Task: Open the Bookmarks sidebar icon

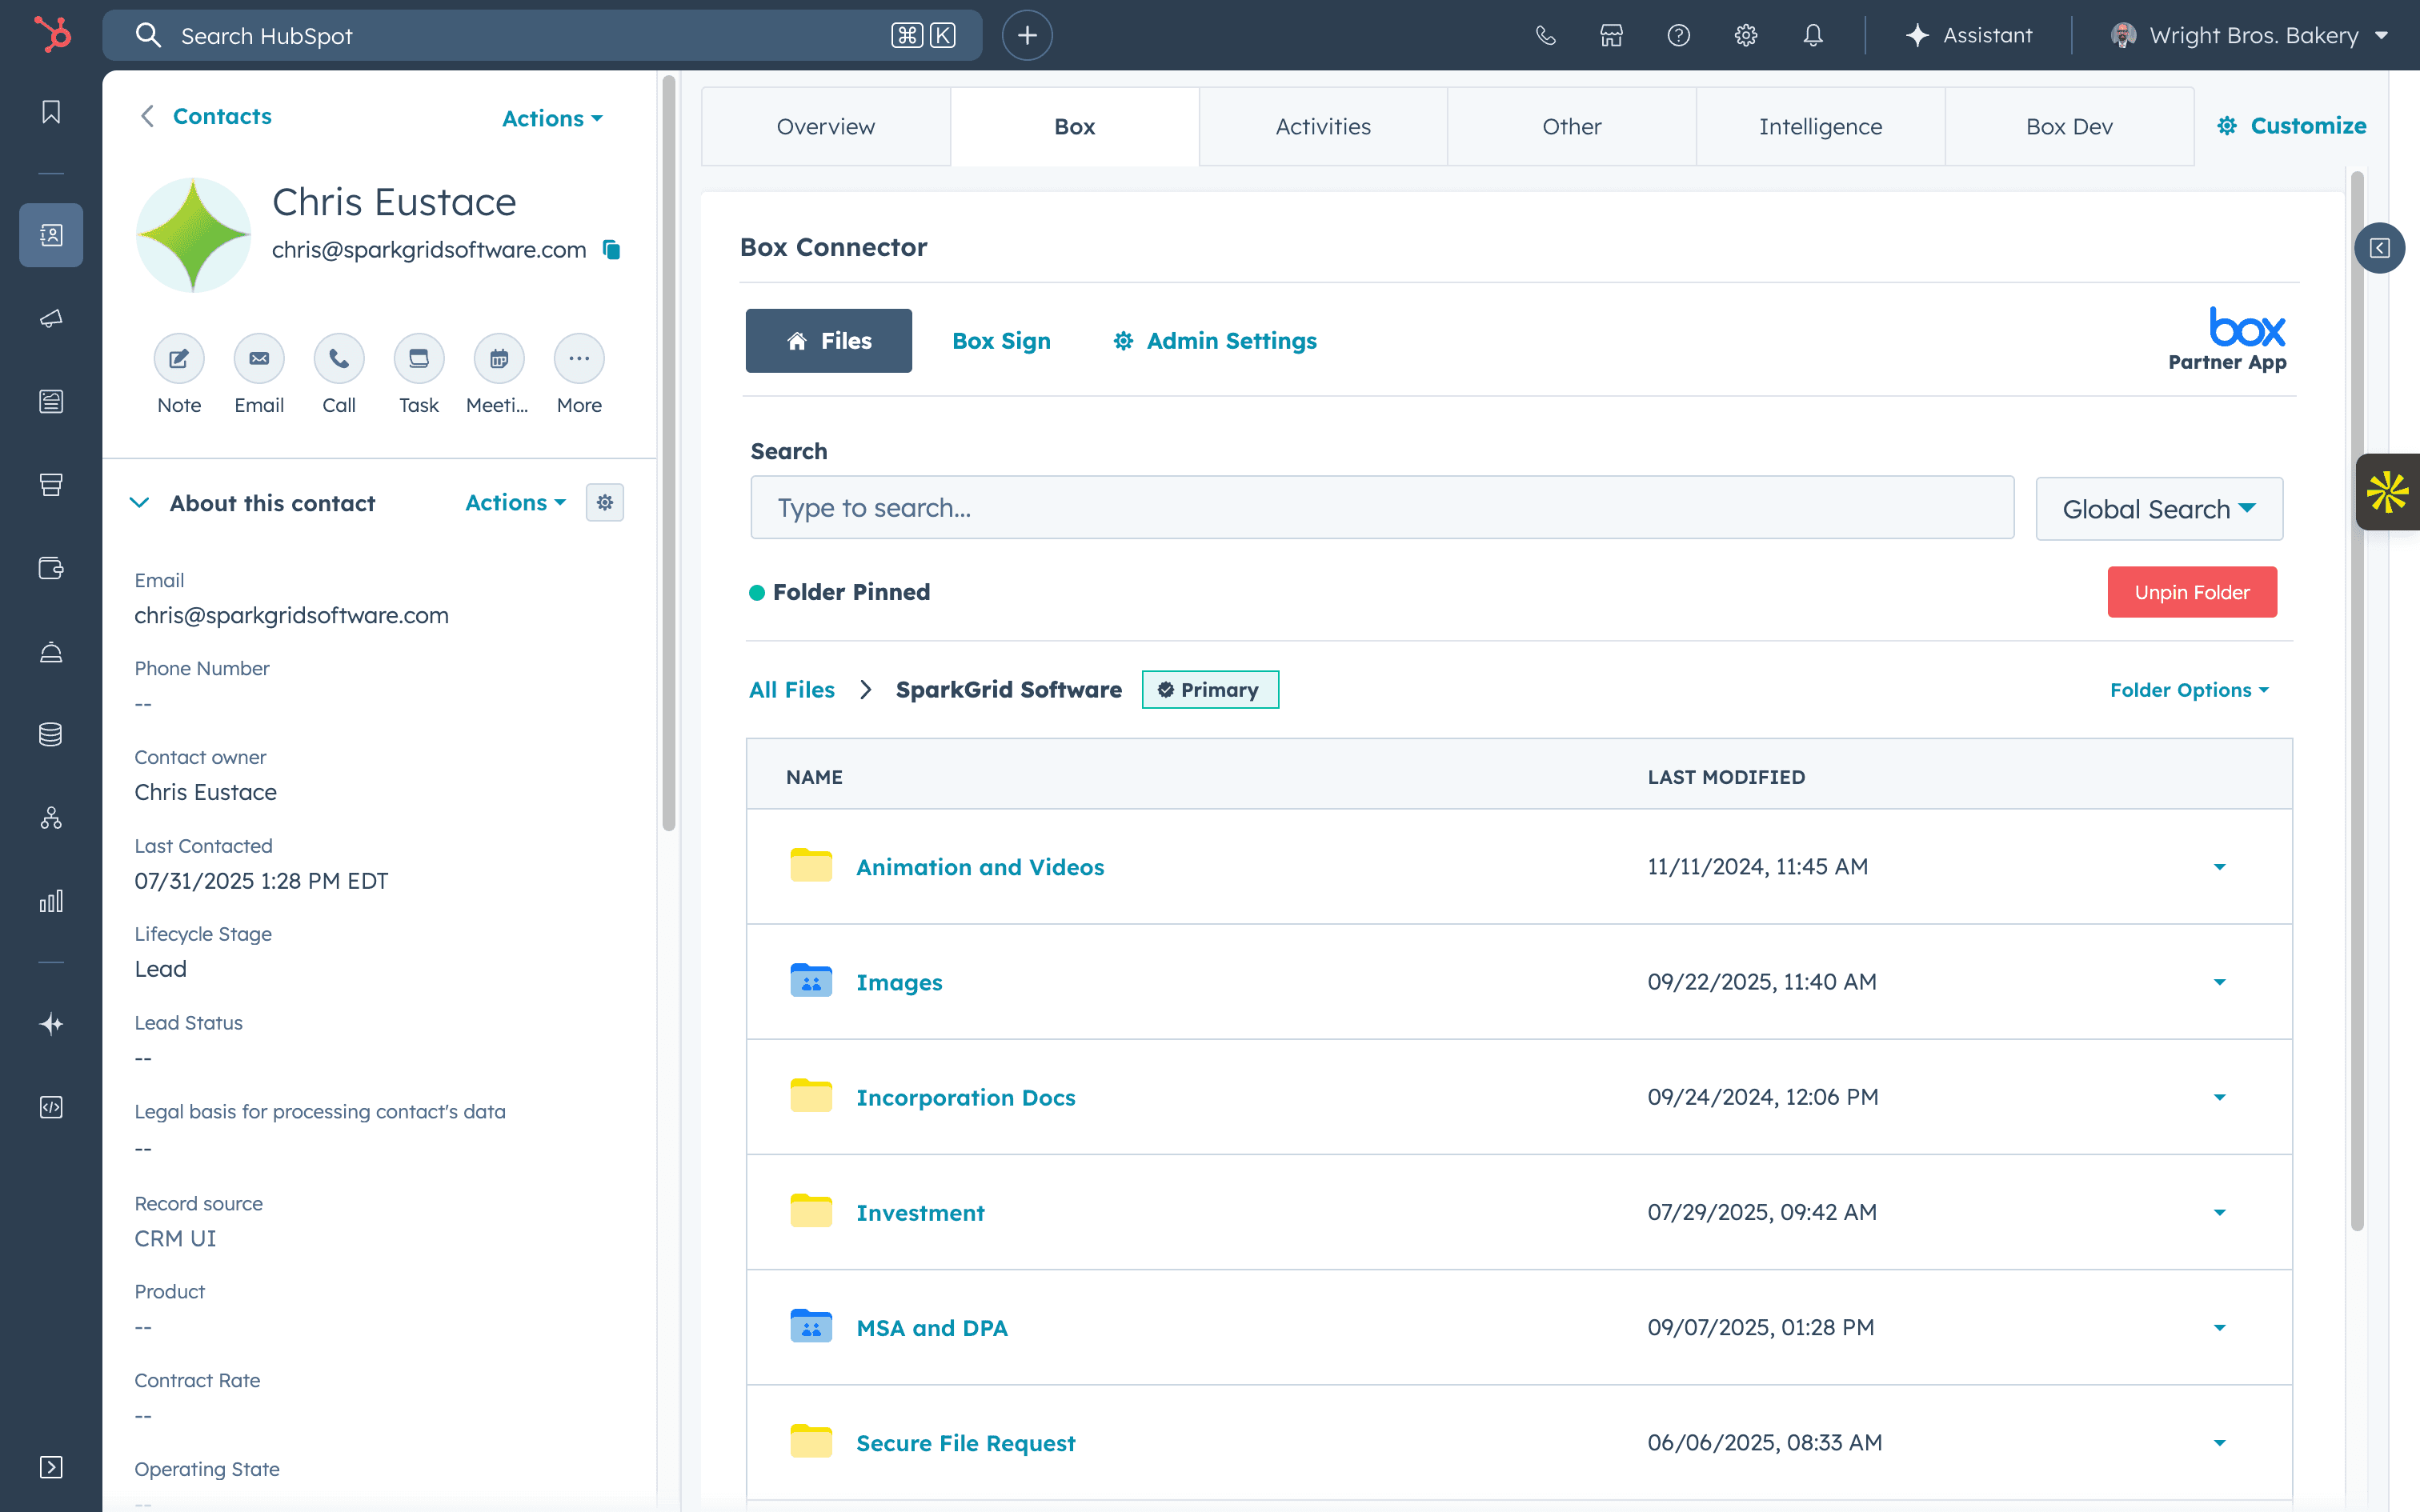Action: (x=51, y=112)
